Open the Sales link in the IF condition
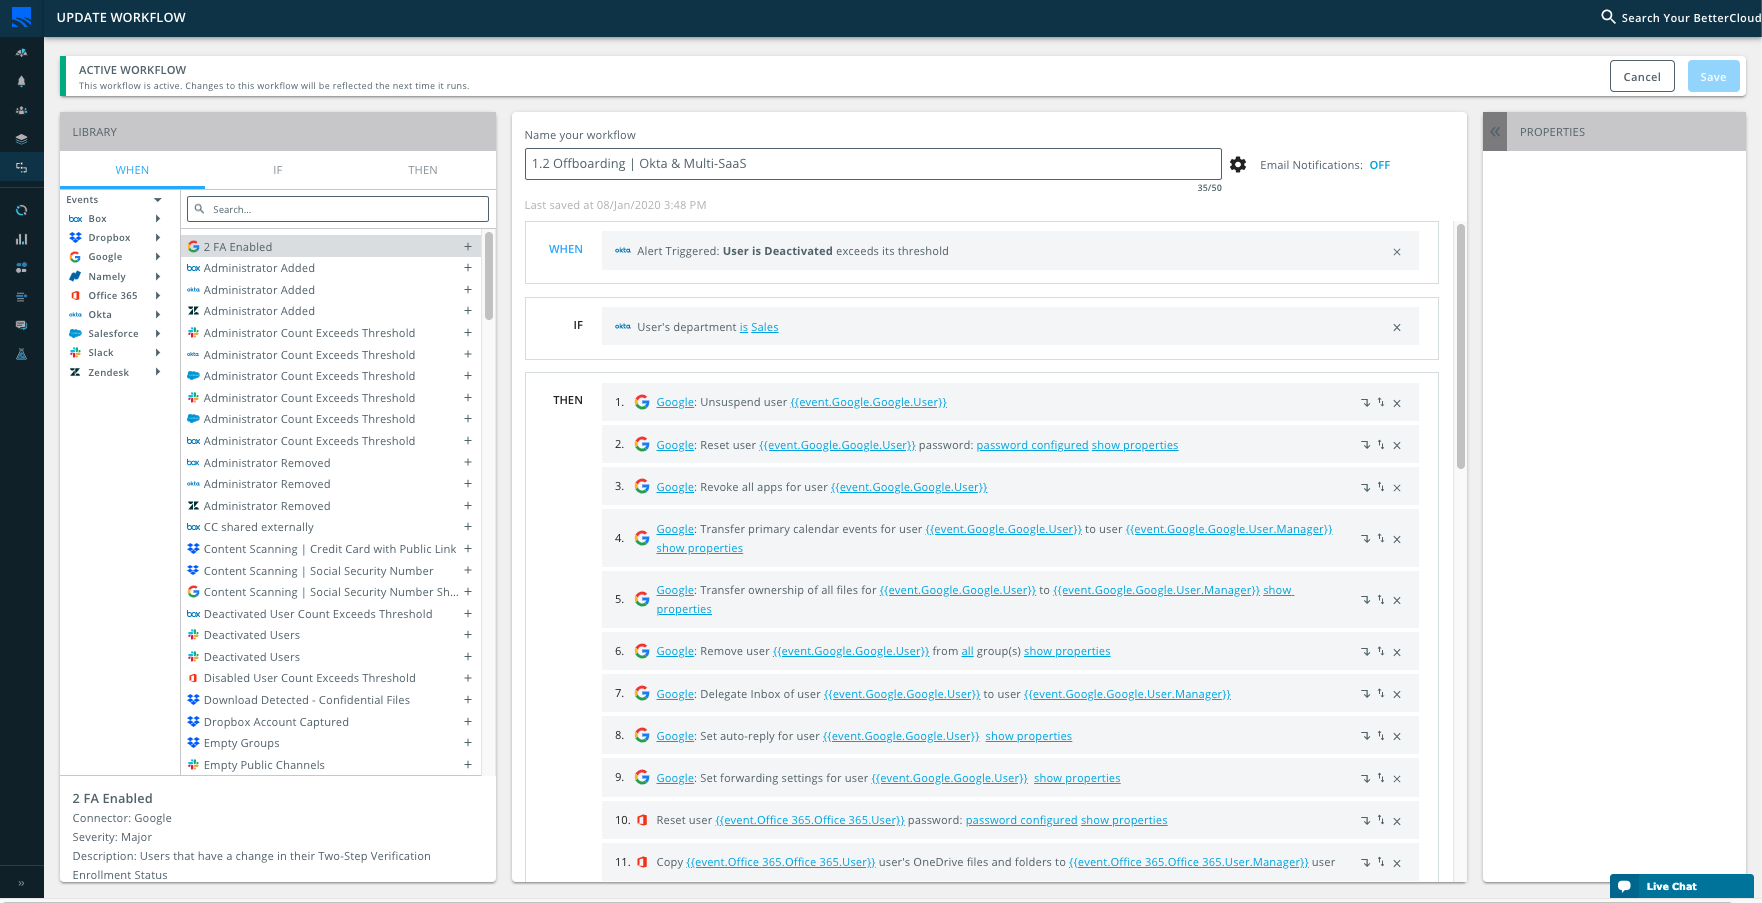This screenshot has height=903, width=1762. [x=764, y=326]
